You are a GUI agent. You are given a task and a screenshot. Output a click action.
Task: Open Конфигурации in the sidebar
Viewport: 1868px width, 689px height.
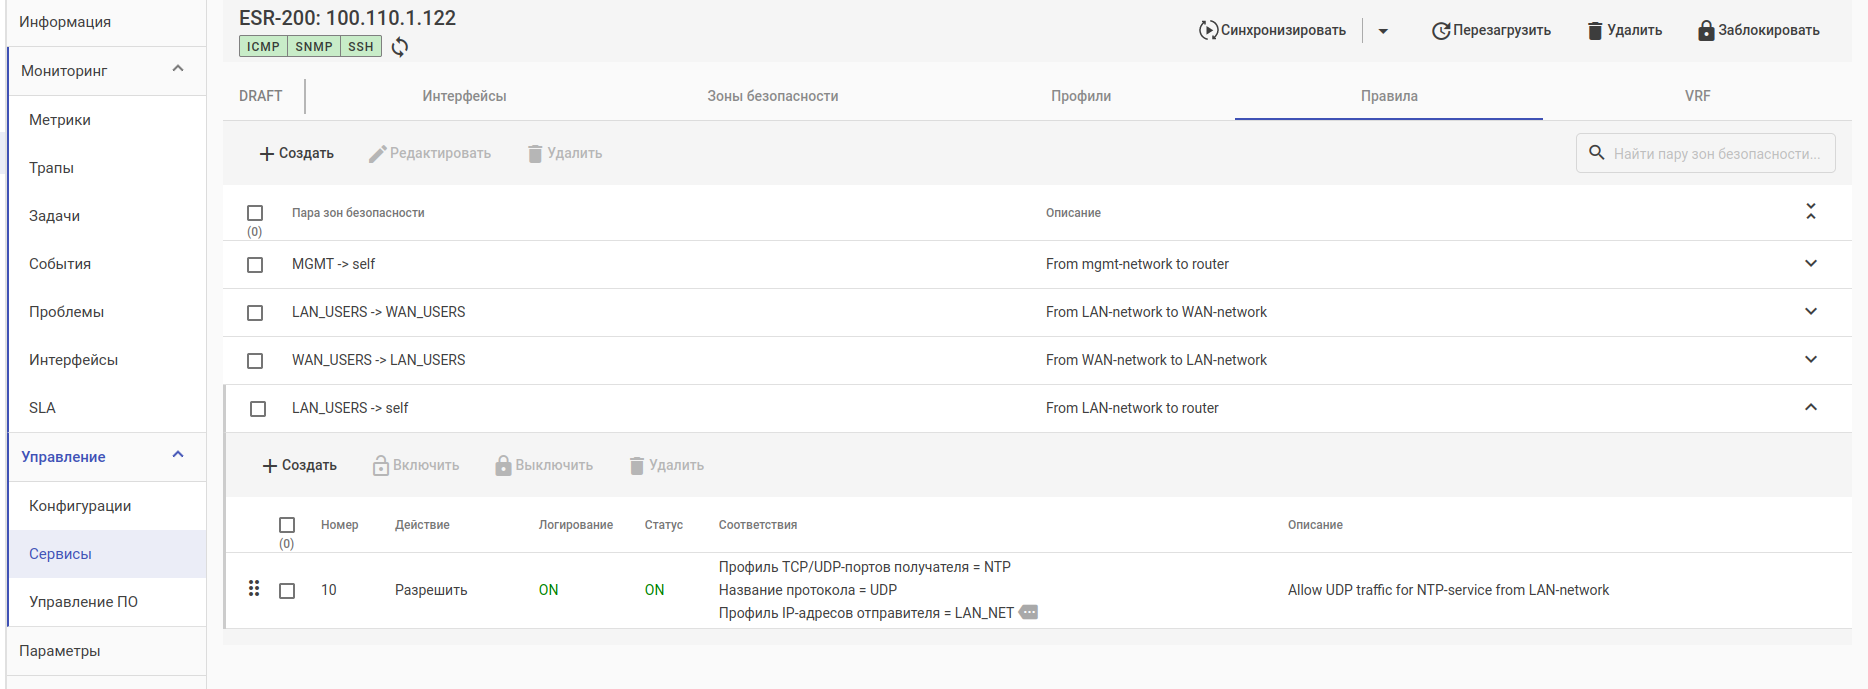(x=80, y=506)
